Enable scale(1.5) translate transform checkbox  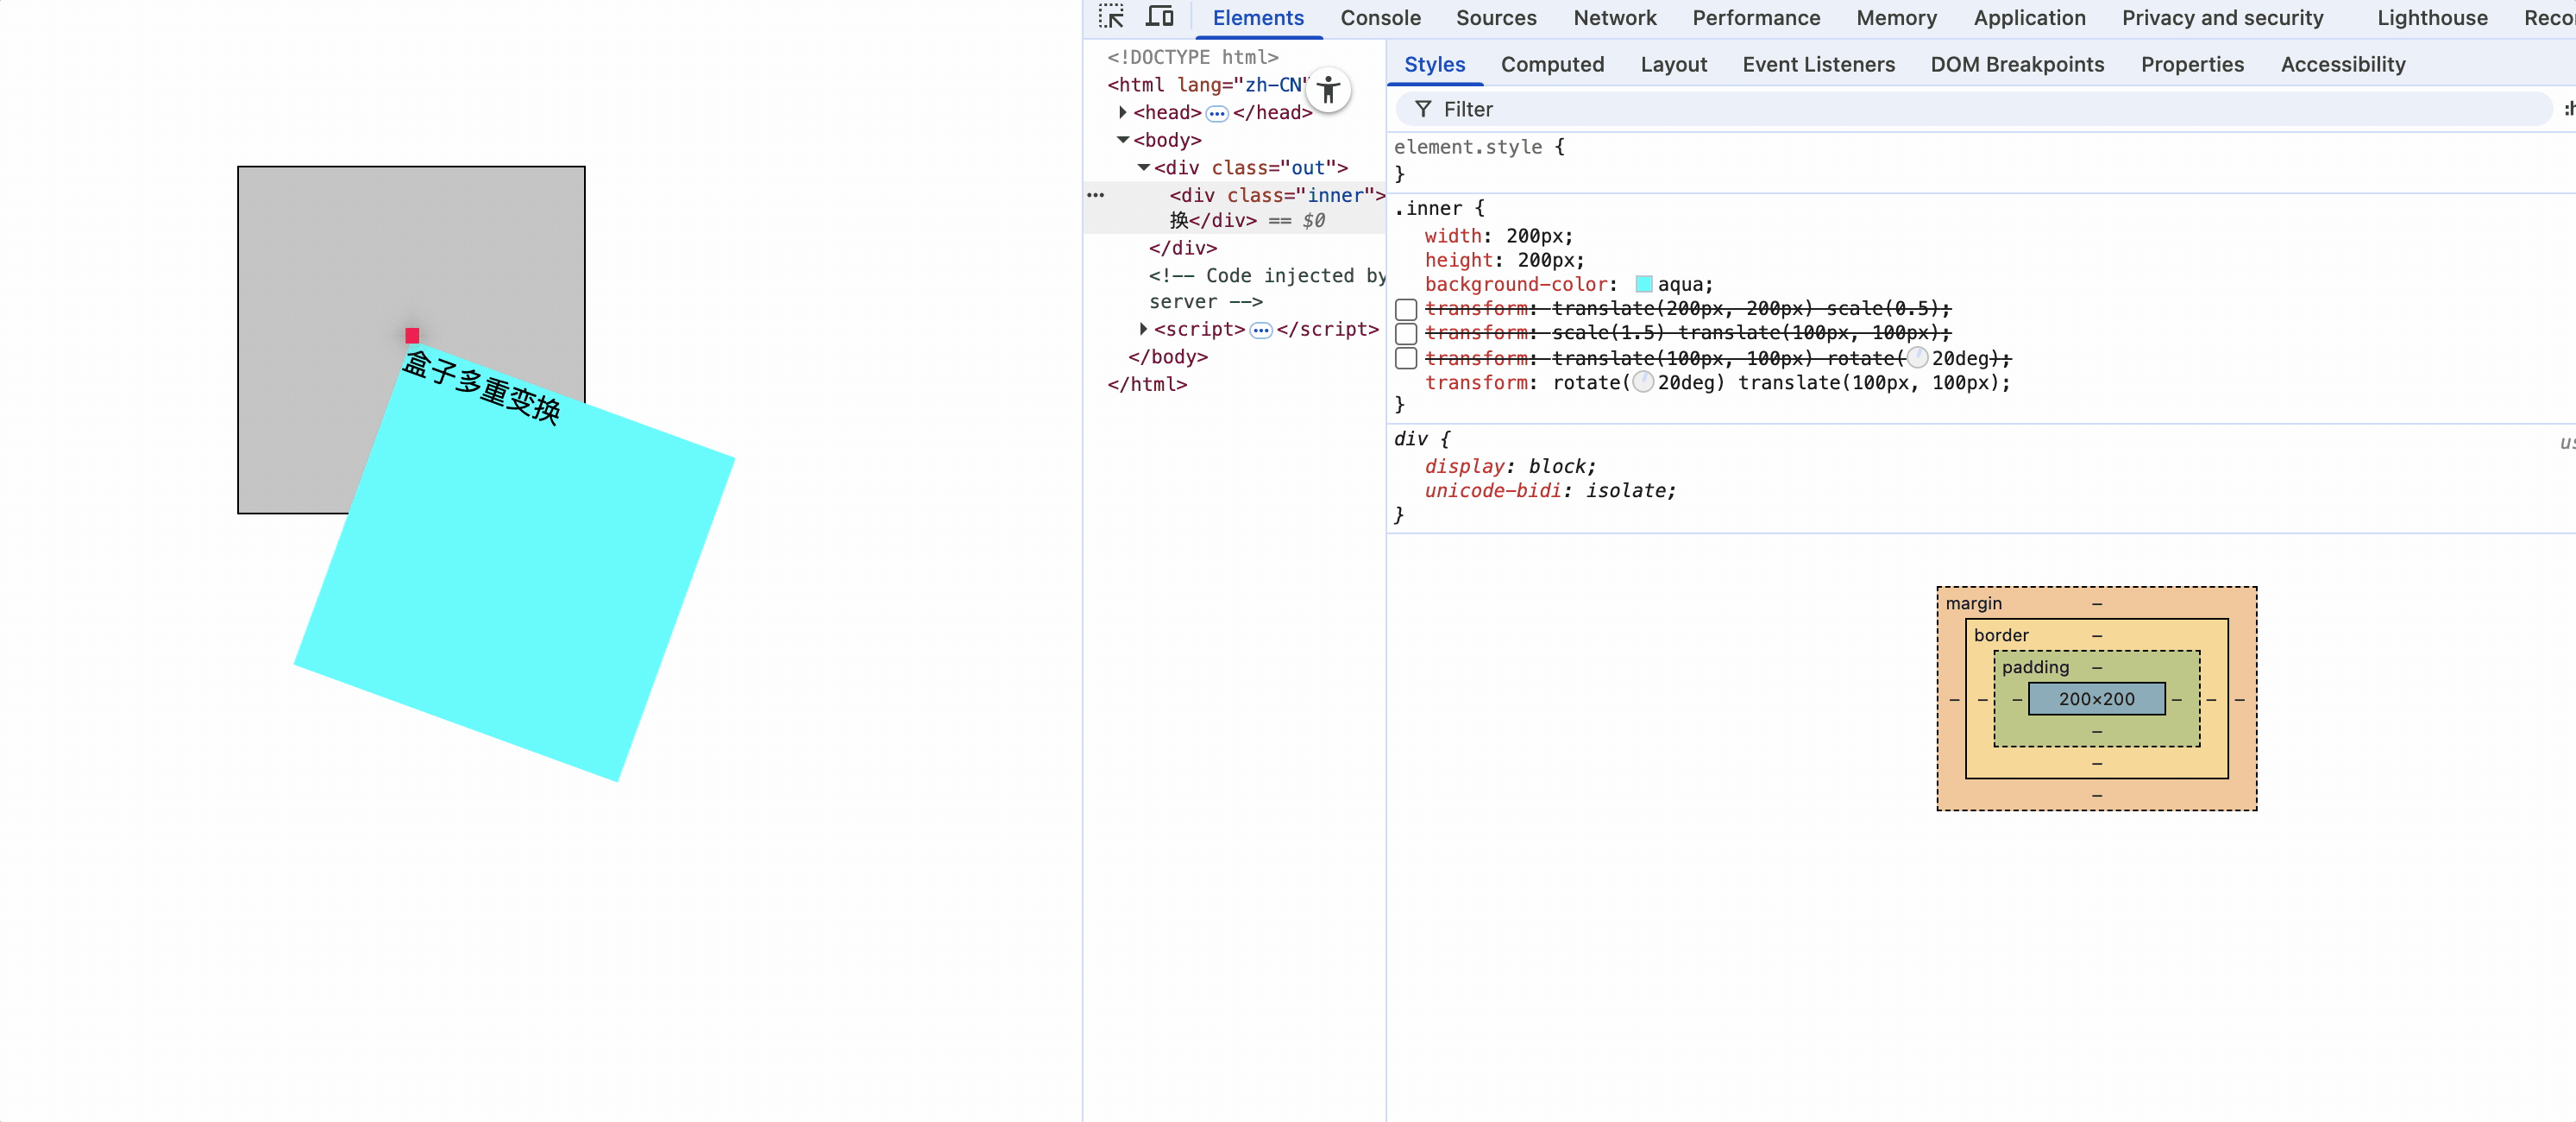click(1406, 333)
